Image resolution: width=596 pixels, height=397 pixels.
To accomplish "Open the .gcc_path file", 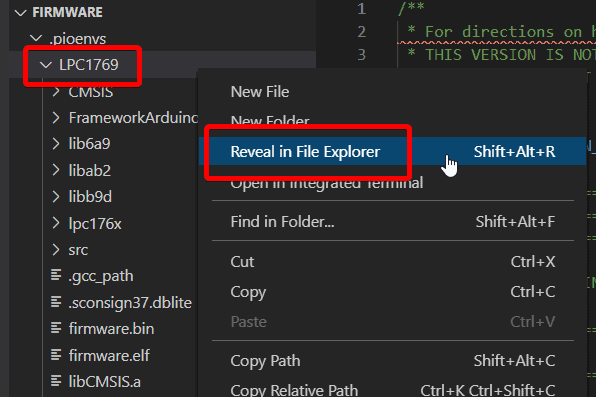I will coord(101,276).
